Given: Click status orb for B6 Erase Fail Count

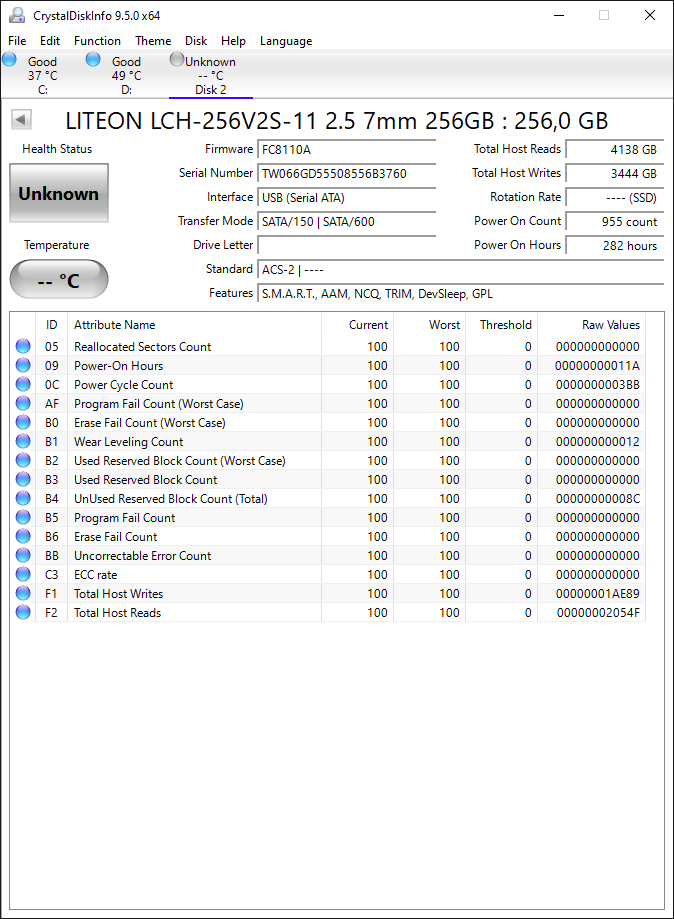Looking at the screenshot, I should click(x=23, y=536).
